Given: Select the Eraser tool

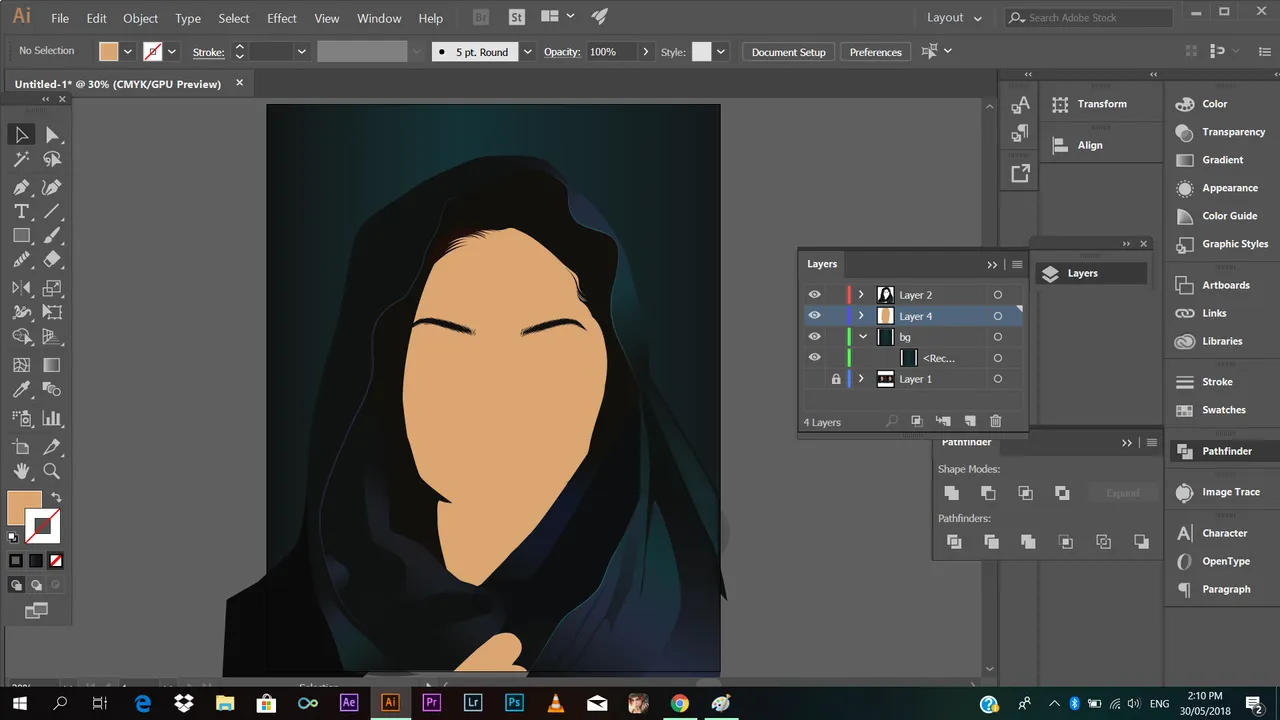Looking at the screenshot, I should point(52,260).
